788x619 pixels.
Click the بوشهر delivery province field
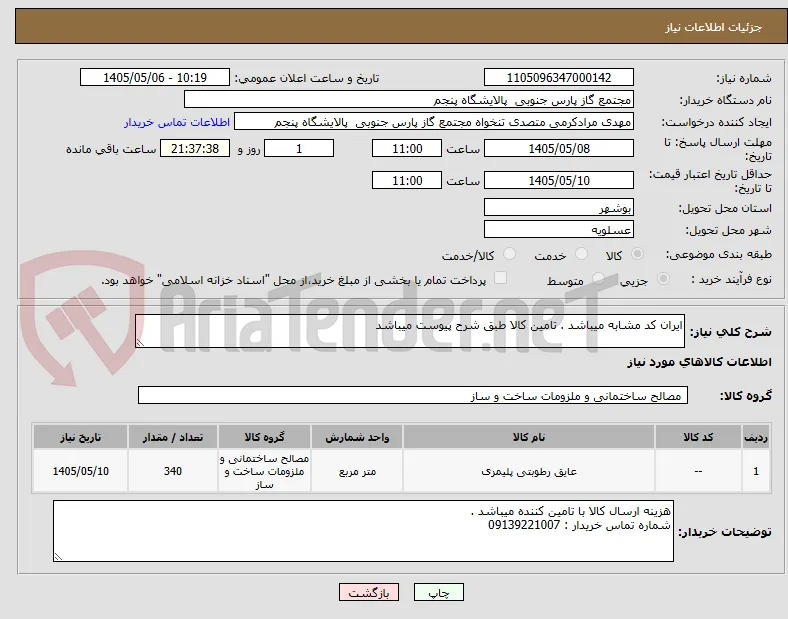pos(559,208)
